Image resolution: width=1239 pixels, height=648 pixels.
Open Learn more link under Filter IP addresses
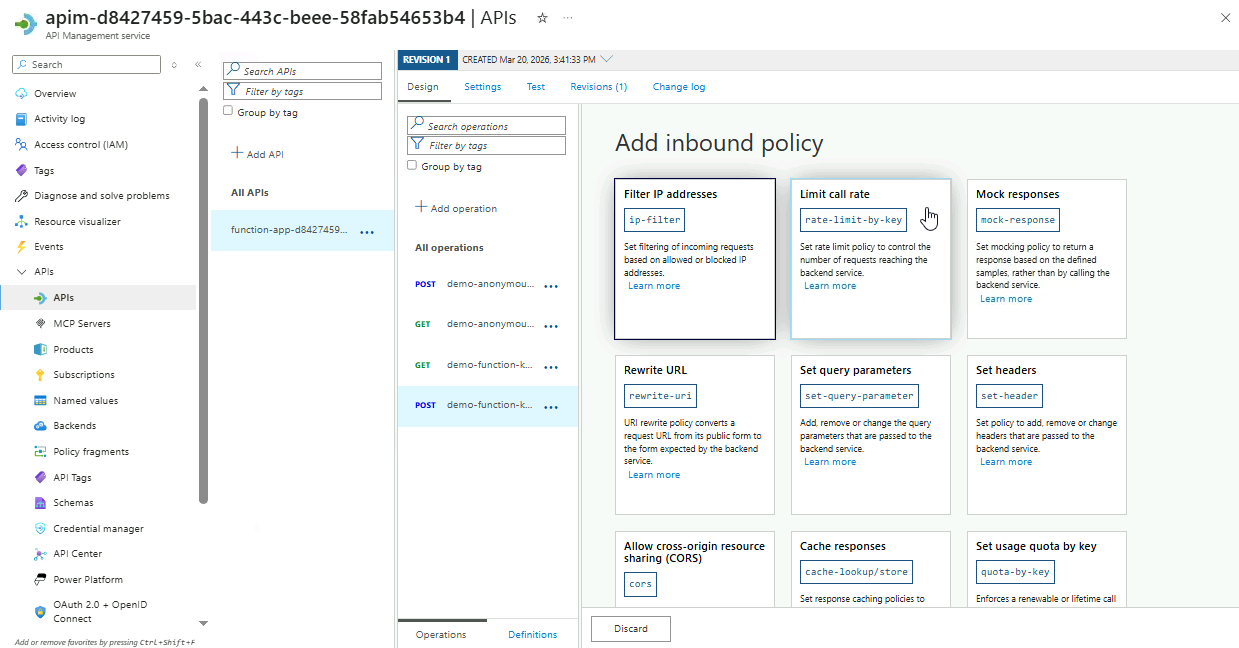[x=653, y=286]
